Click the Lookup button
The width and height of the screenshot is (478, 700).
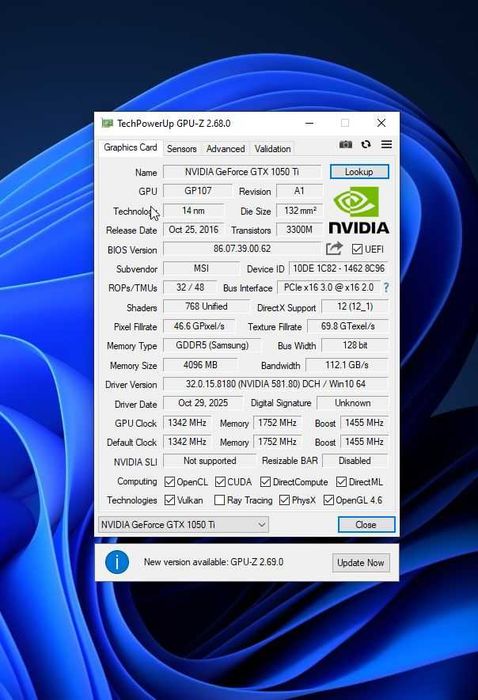pos(359,172)
